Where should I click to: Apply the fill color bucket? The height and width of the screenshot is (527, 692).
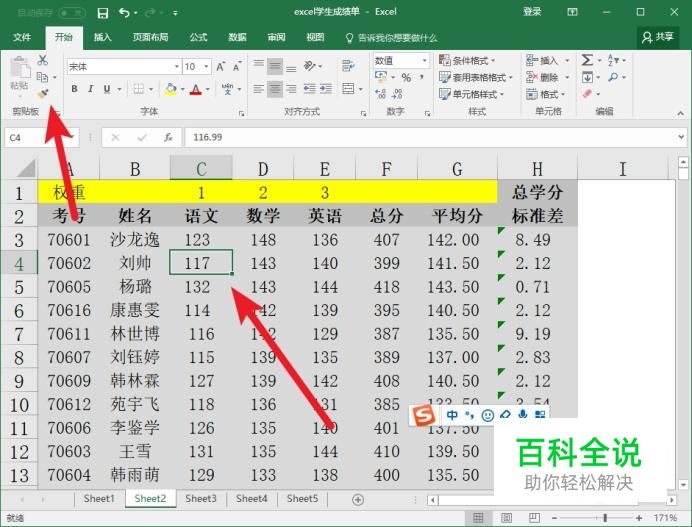[x=170, y=89]
